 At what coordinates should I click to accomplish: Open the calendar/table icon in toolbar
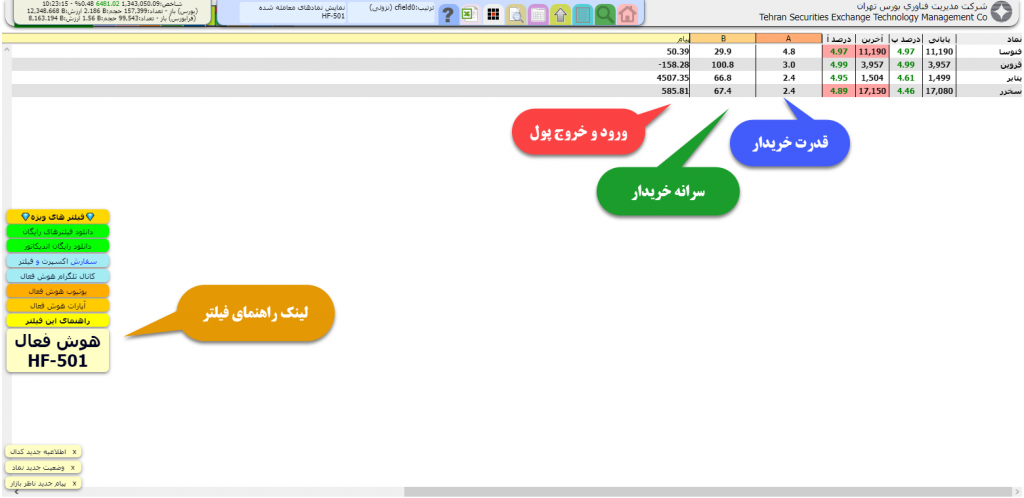click(x=538, y=14)
